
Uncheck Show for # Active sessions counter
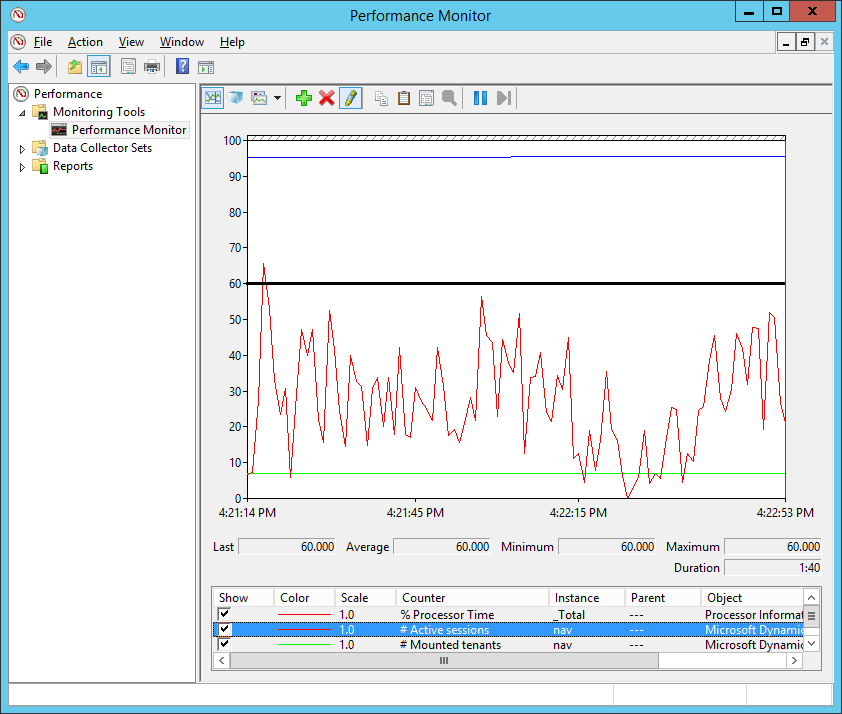225,630
